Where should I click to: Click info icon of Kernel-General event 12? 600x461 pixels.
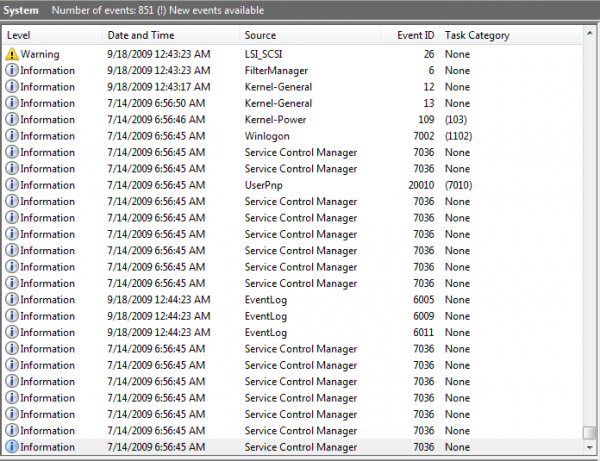[12, 87]
